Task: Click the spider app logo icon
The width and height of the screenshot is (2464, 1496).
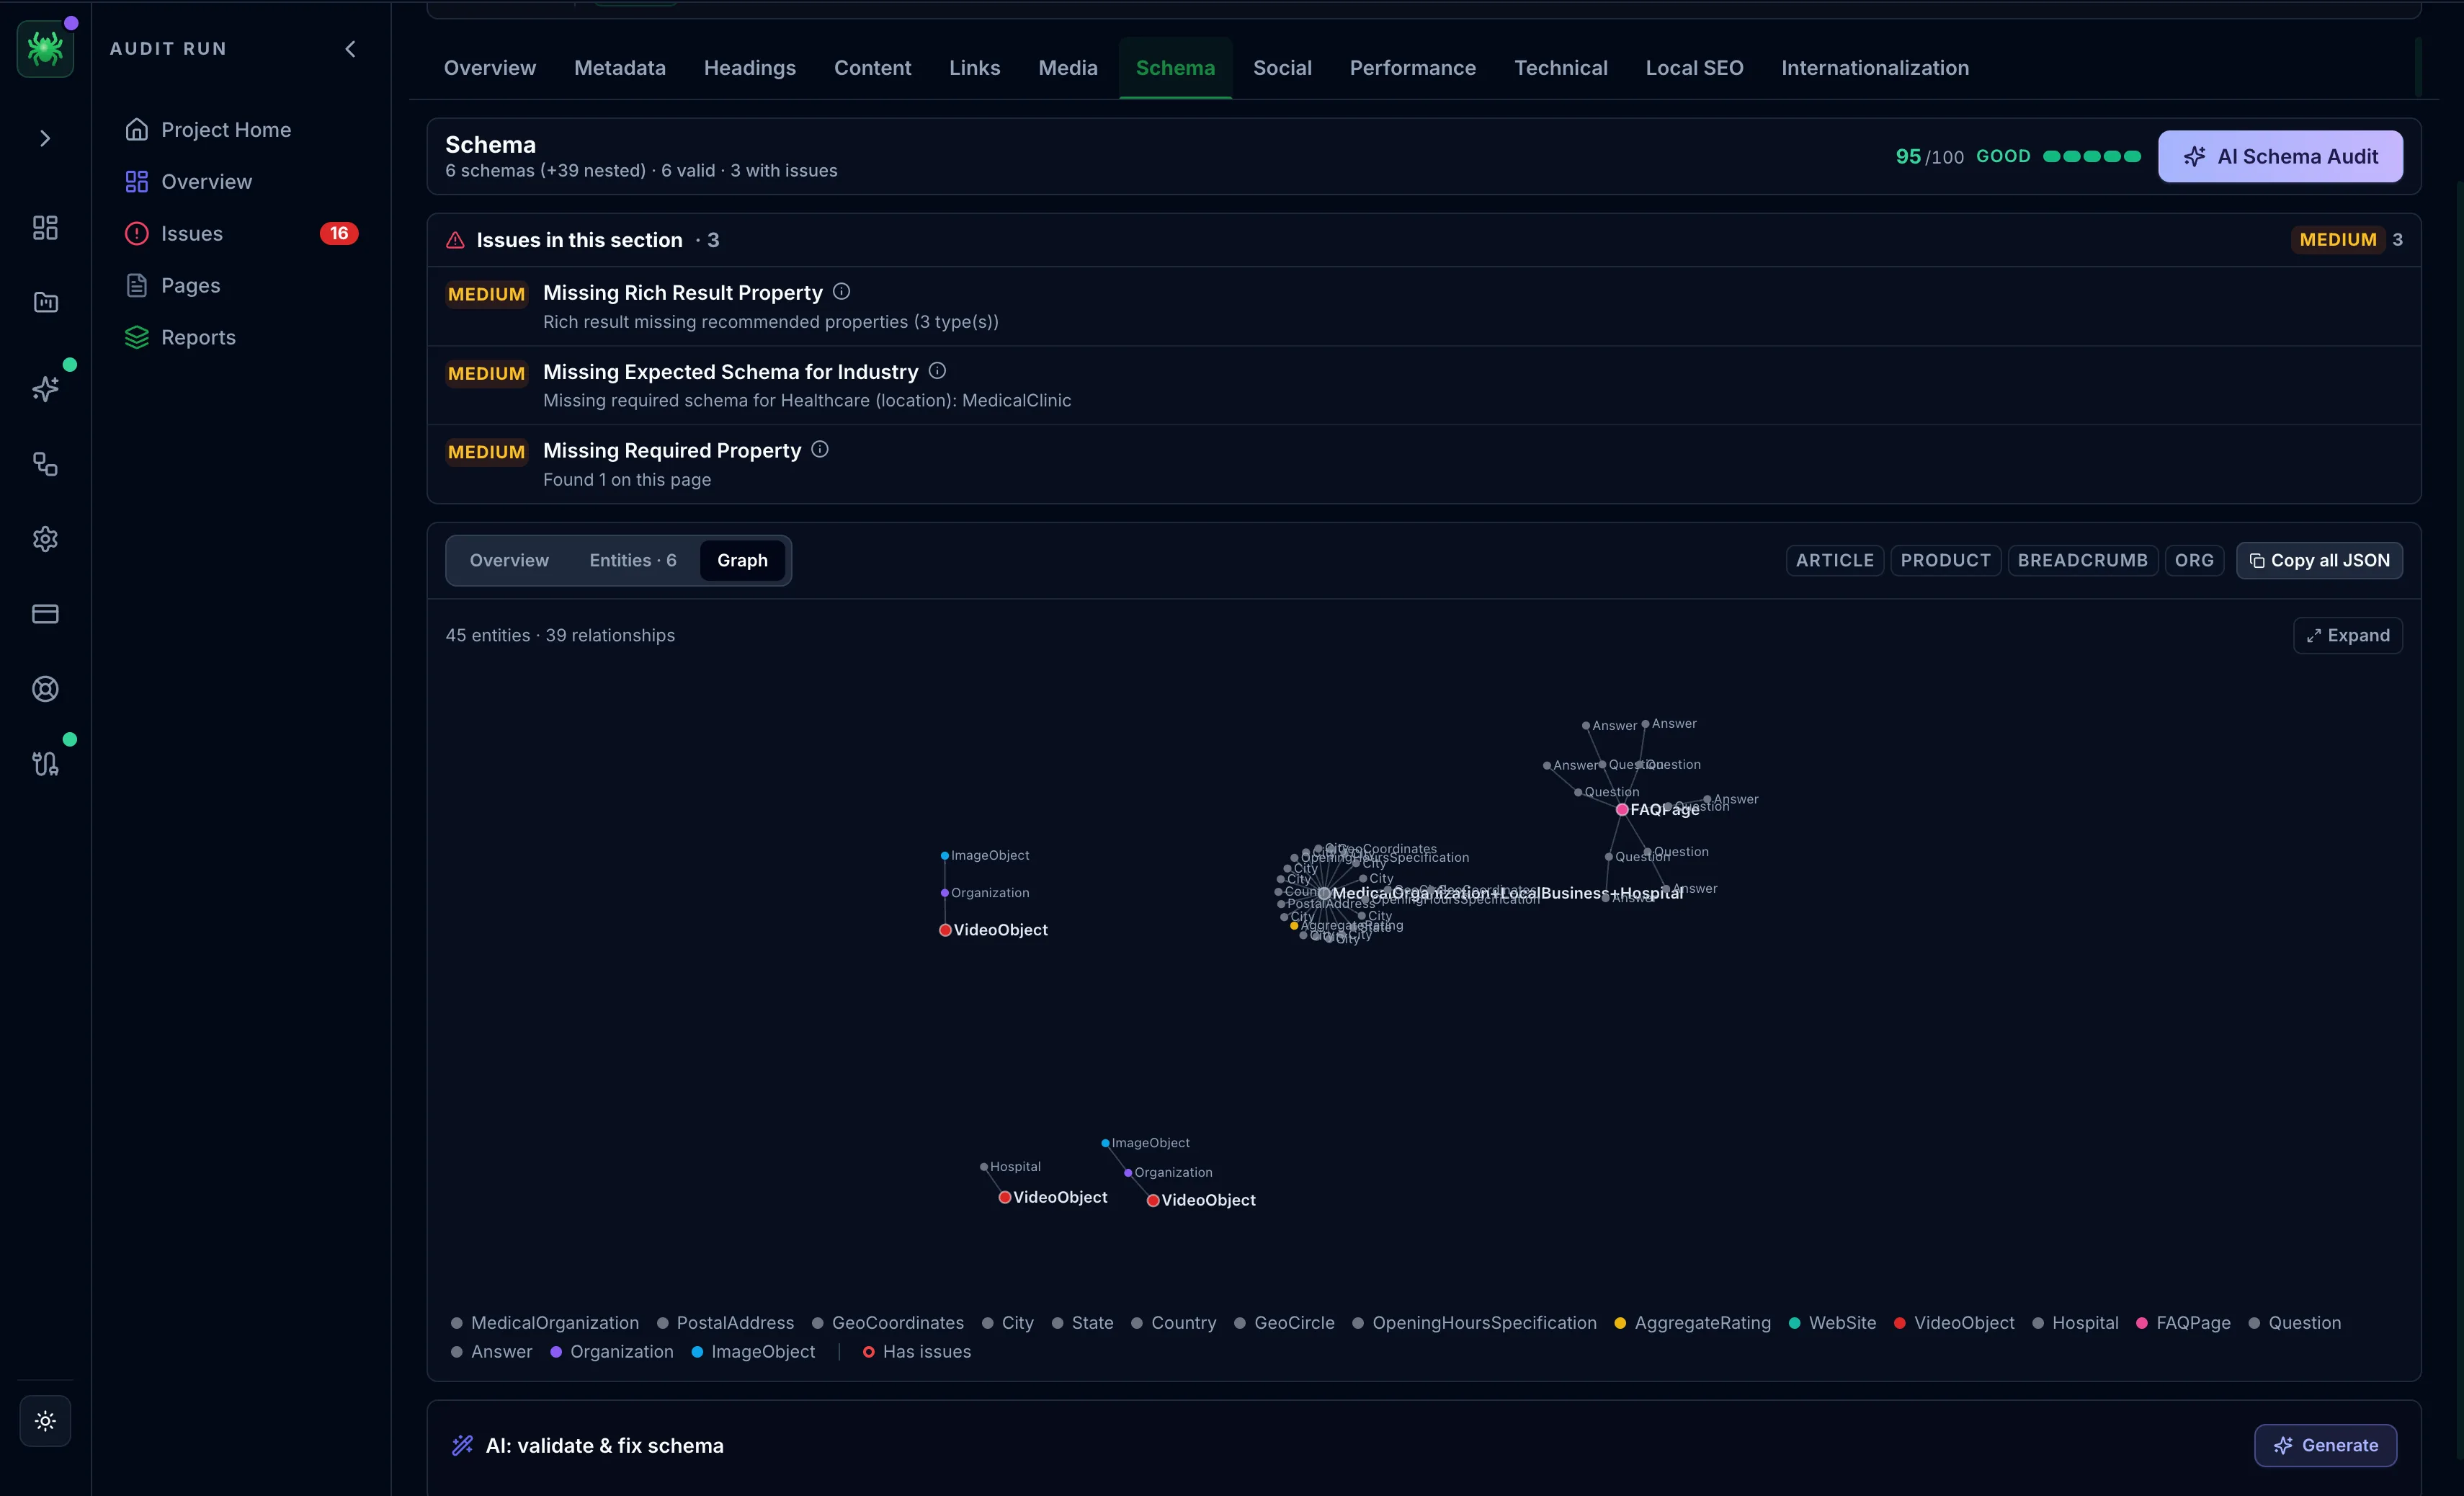Action: click(x=45, y=48)
